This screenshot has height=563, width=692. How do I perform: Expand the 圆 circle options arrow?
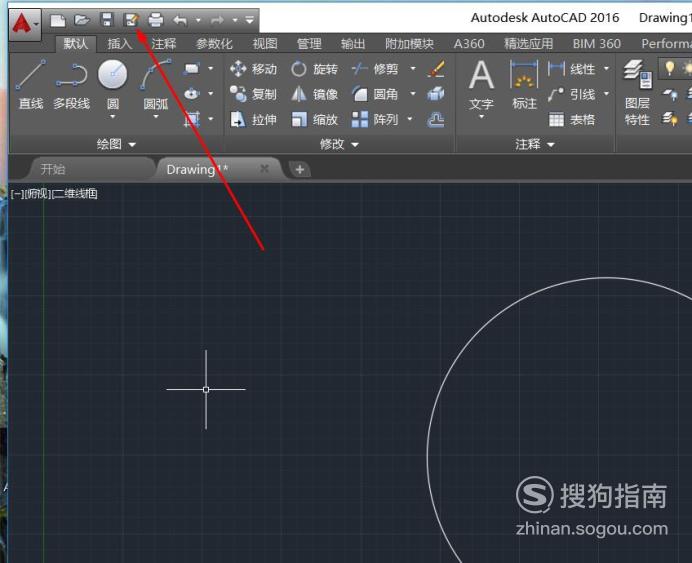pyautogui.click(x=113, y=117)
